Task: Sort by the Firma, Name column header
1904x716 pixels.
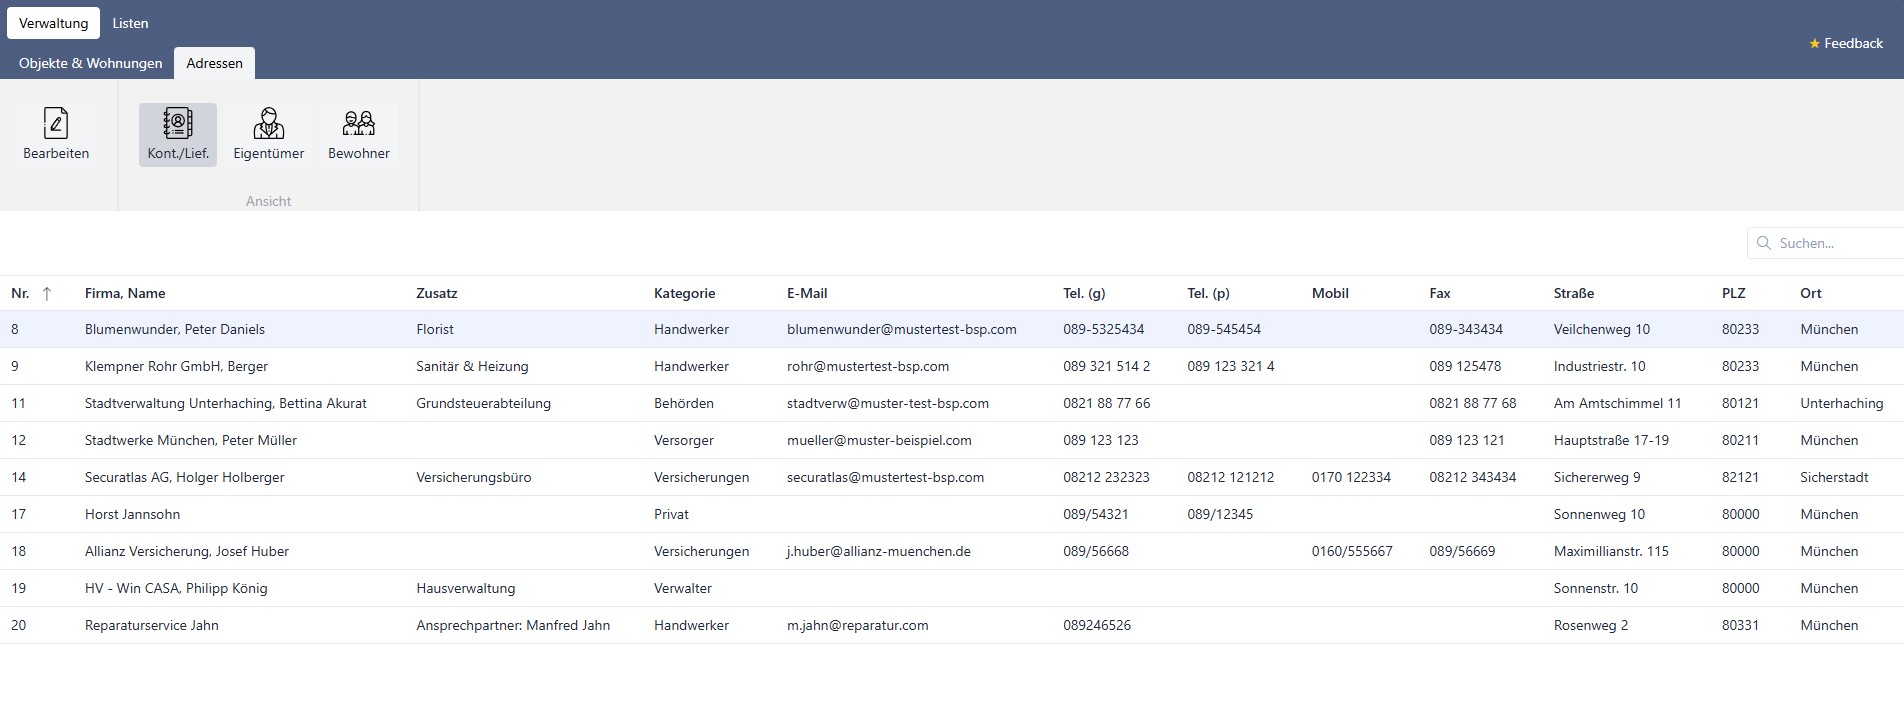Action: [x=125, y=293]
